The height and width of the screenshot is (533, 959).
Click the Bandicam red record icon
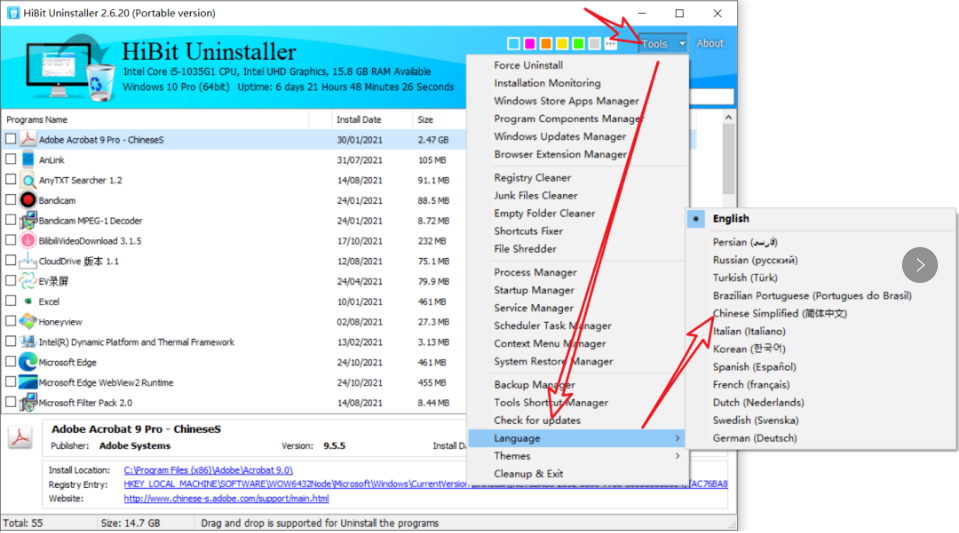tap(28, 200)
